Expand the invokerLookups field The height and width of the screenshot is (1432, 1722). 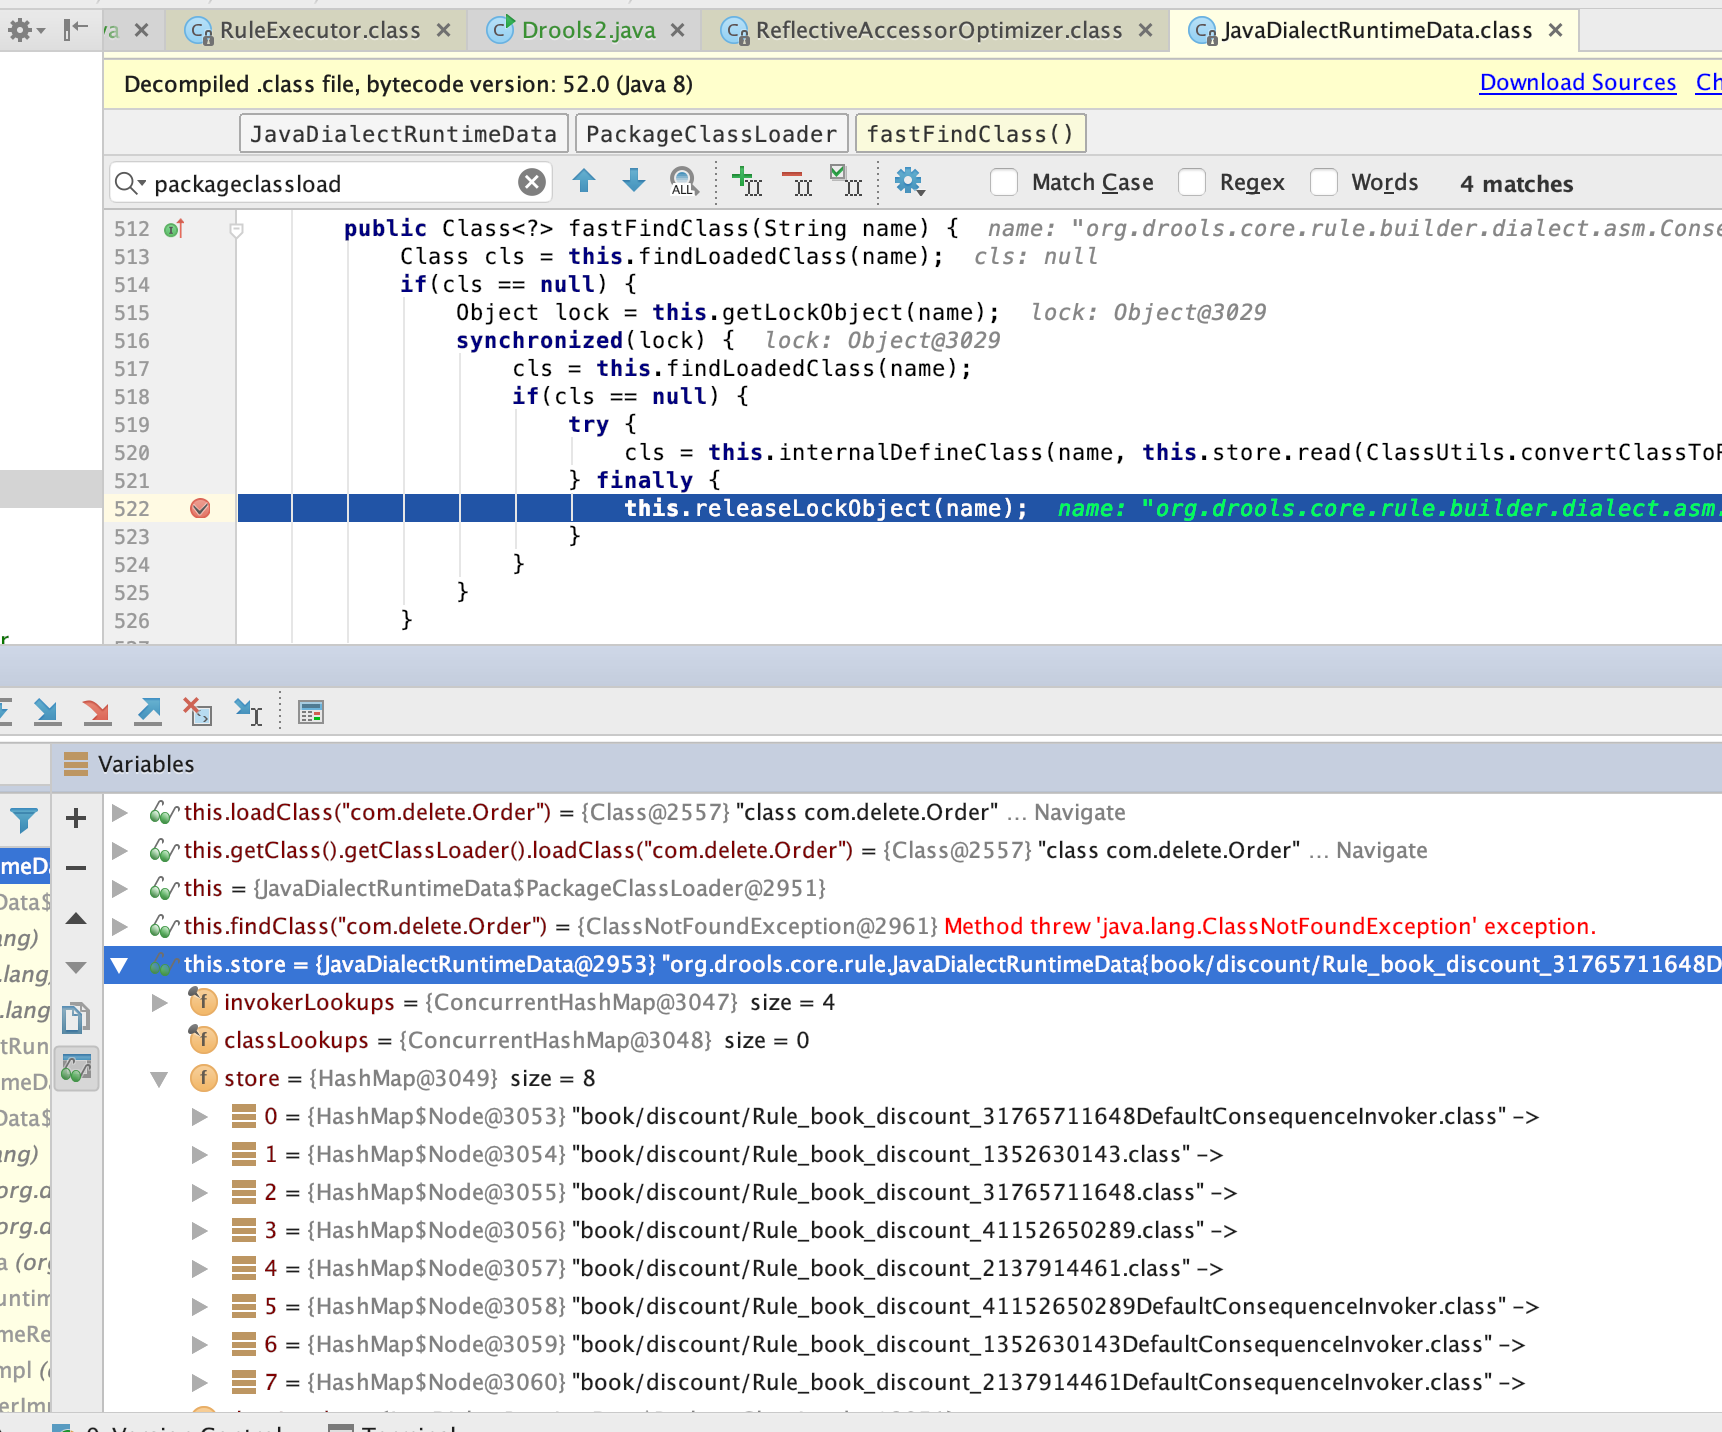click(159, 1002)
